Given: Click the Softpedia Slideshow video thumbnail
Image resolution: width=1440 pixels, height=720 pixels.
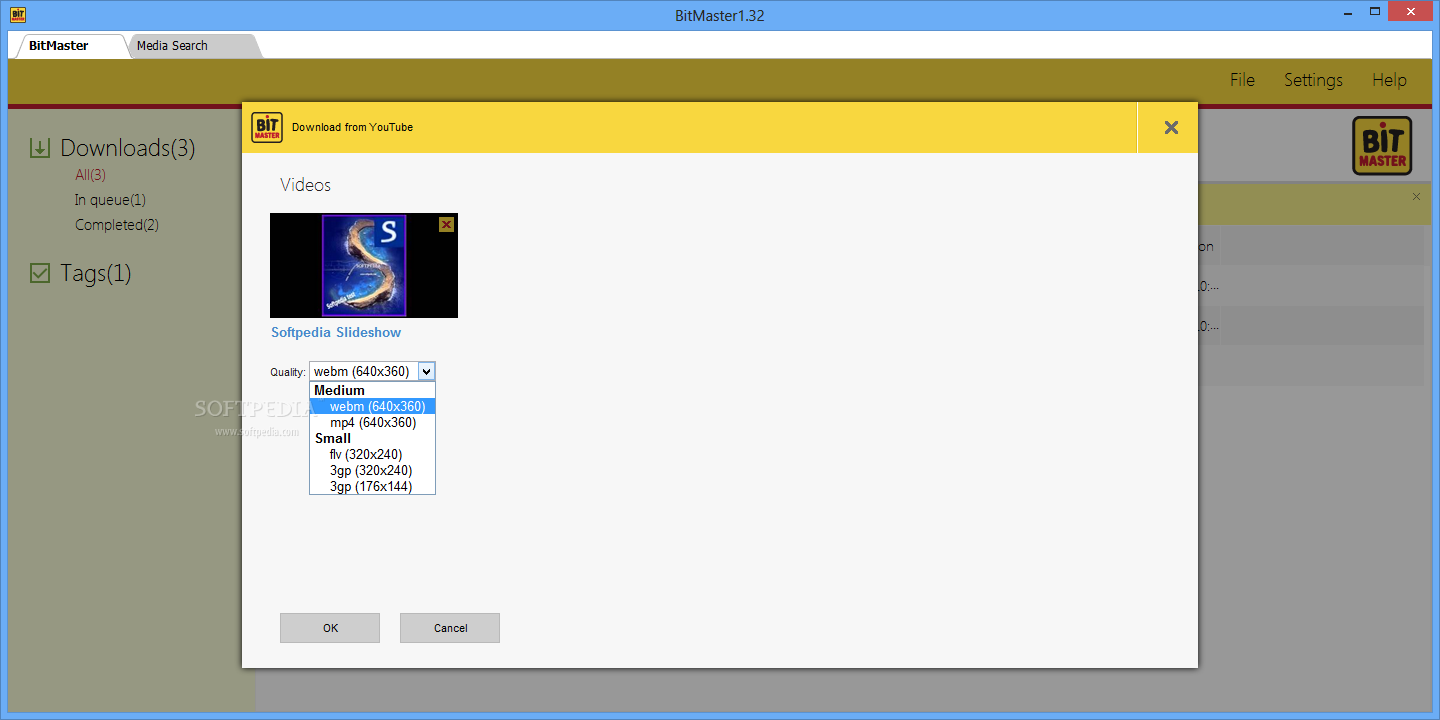Looking at the screenshot, I should coord(364,265).
